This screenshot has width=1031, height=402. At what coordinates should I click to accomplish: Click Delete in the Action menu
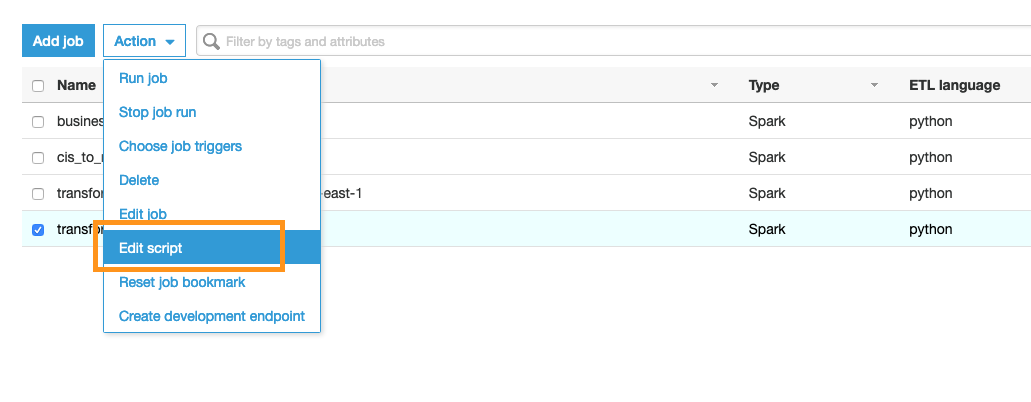pyautogui.click(x=139, y=180)
